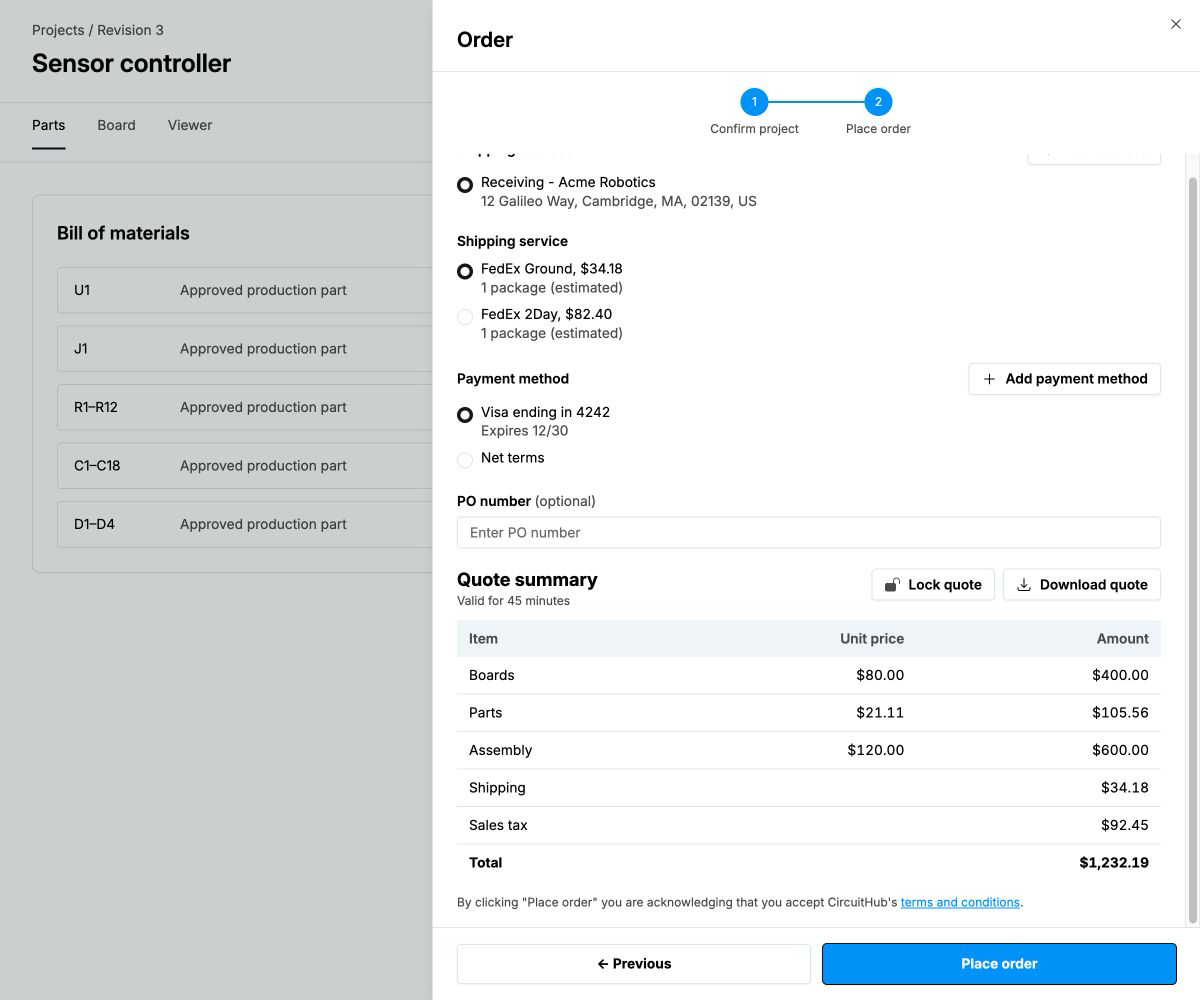Click the 12 Galileo Way address text
This screenshot has height=1000, width=1200.
pos(619,201)
